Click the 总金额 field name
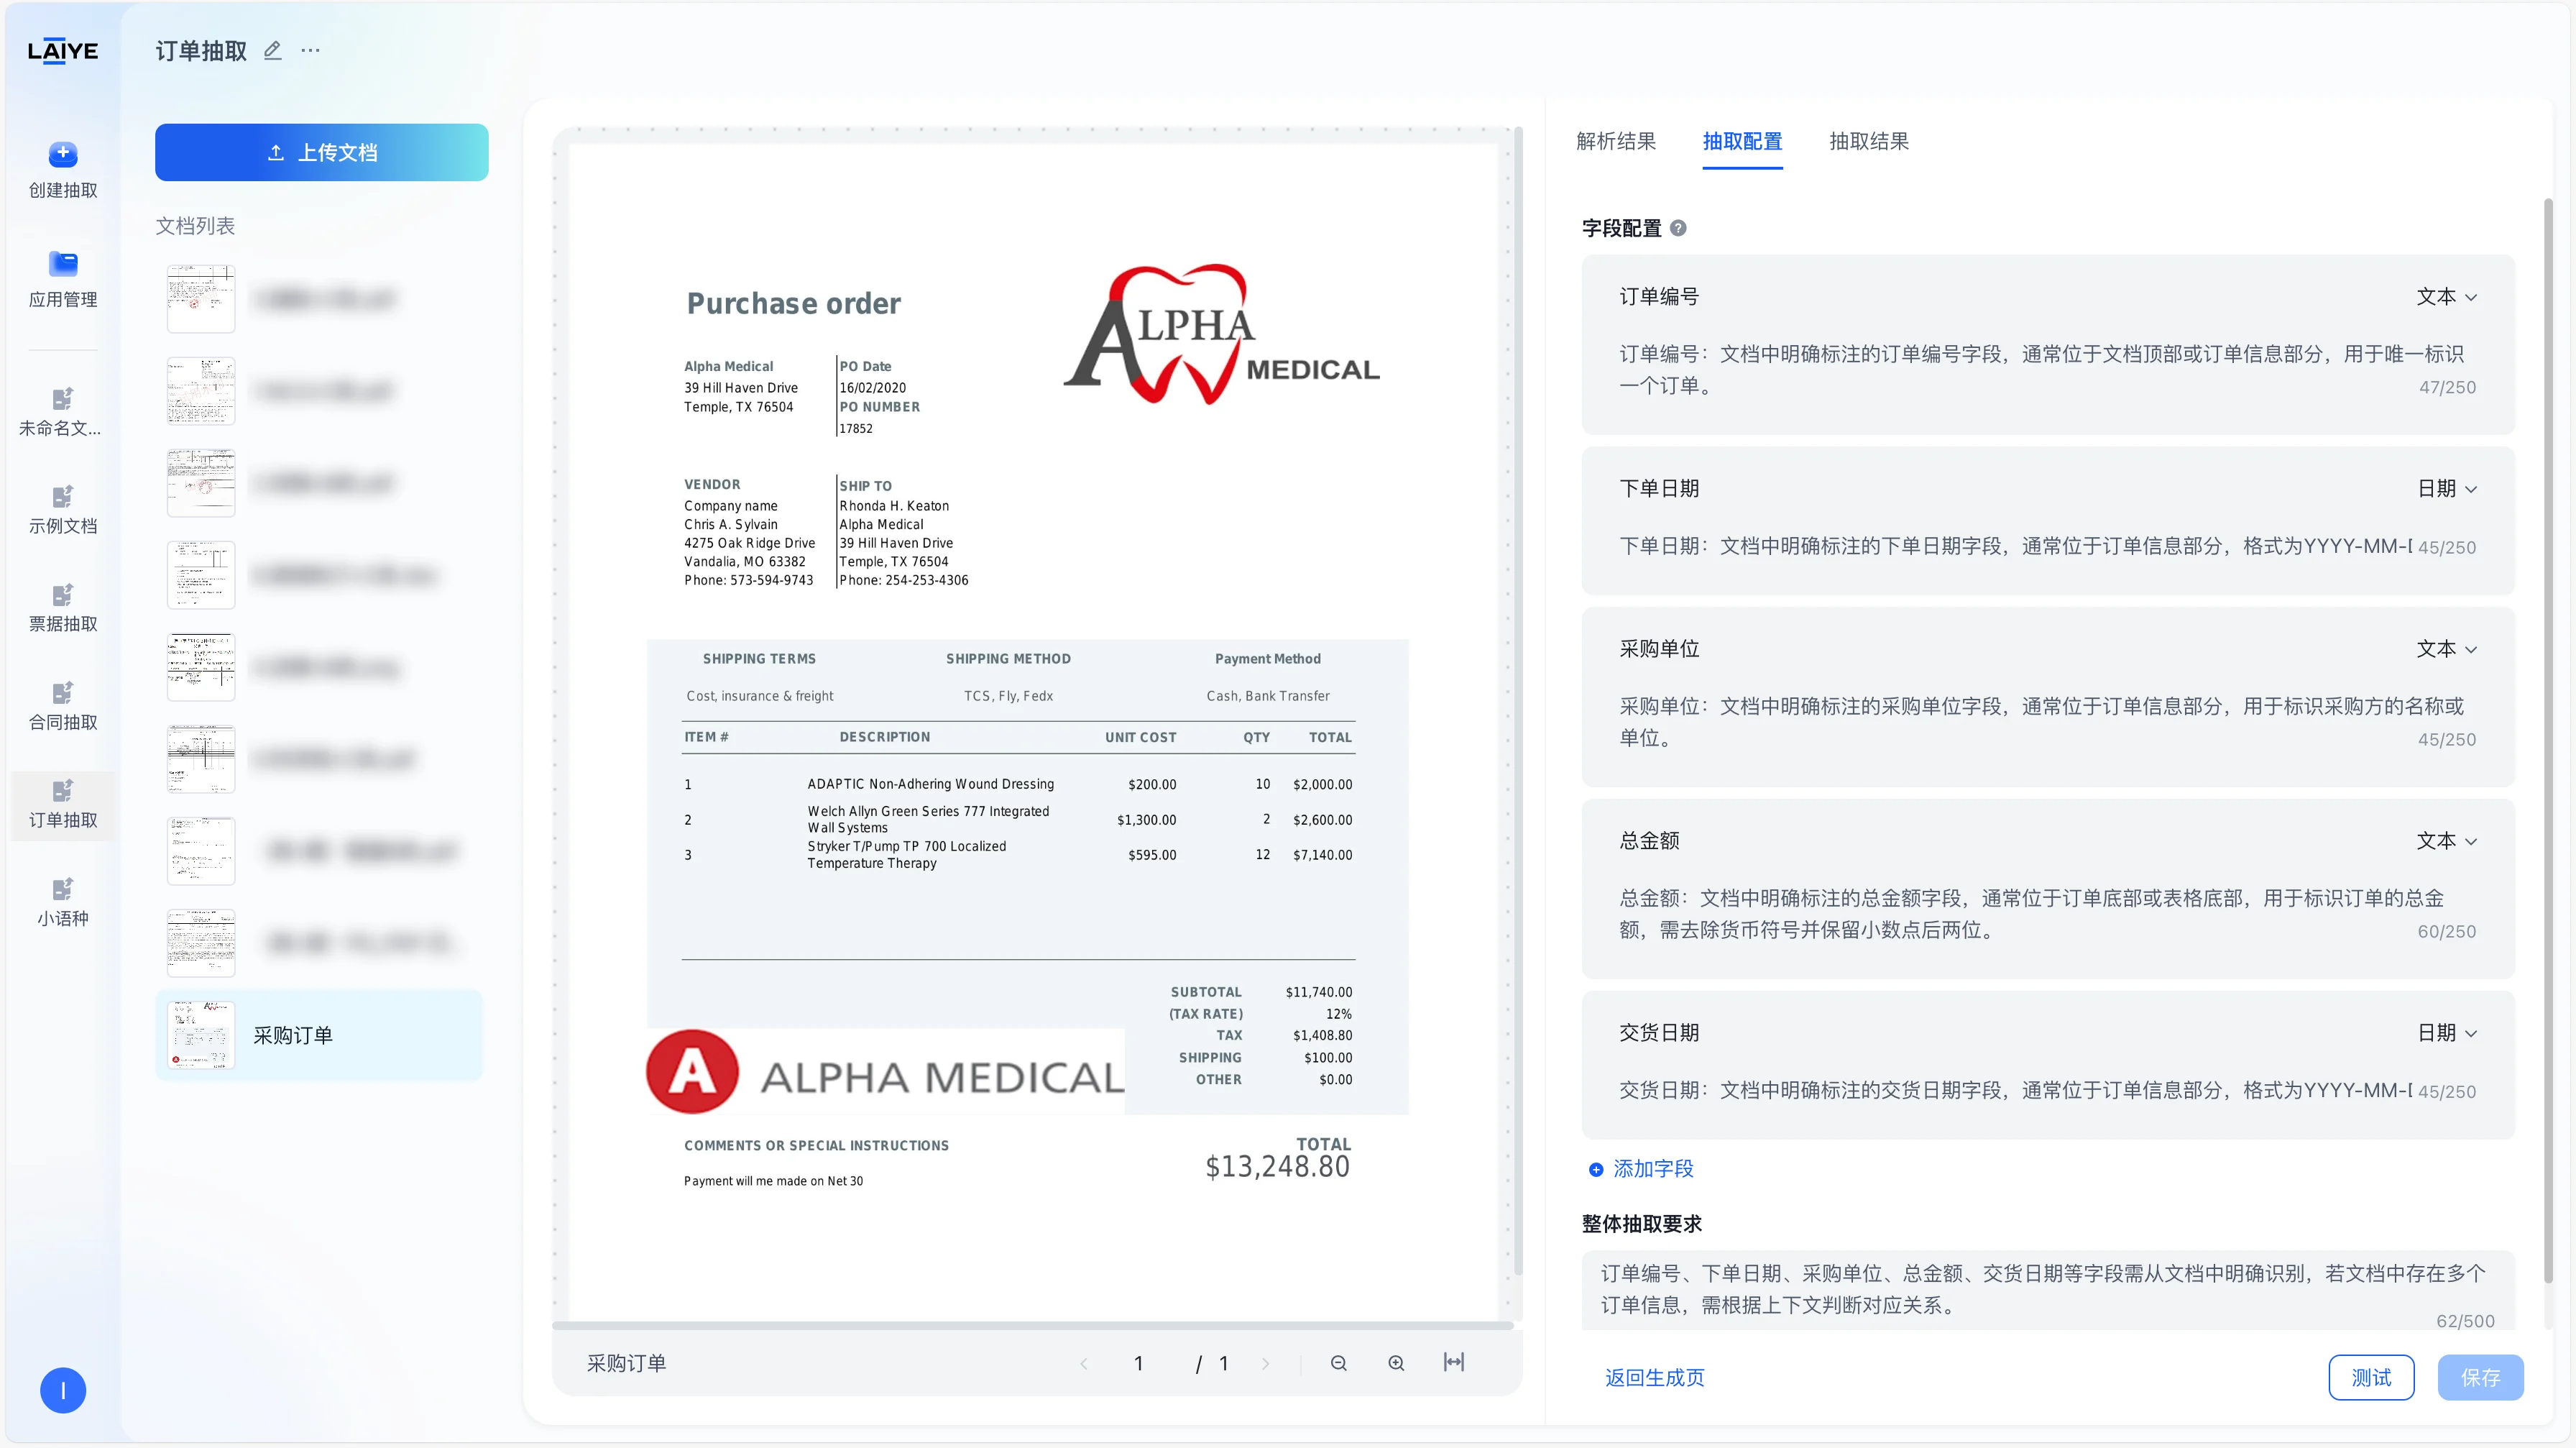 (1649, 841)
